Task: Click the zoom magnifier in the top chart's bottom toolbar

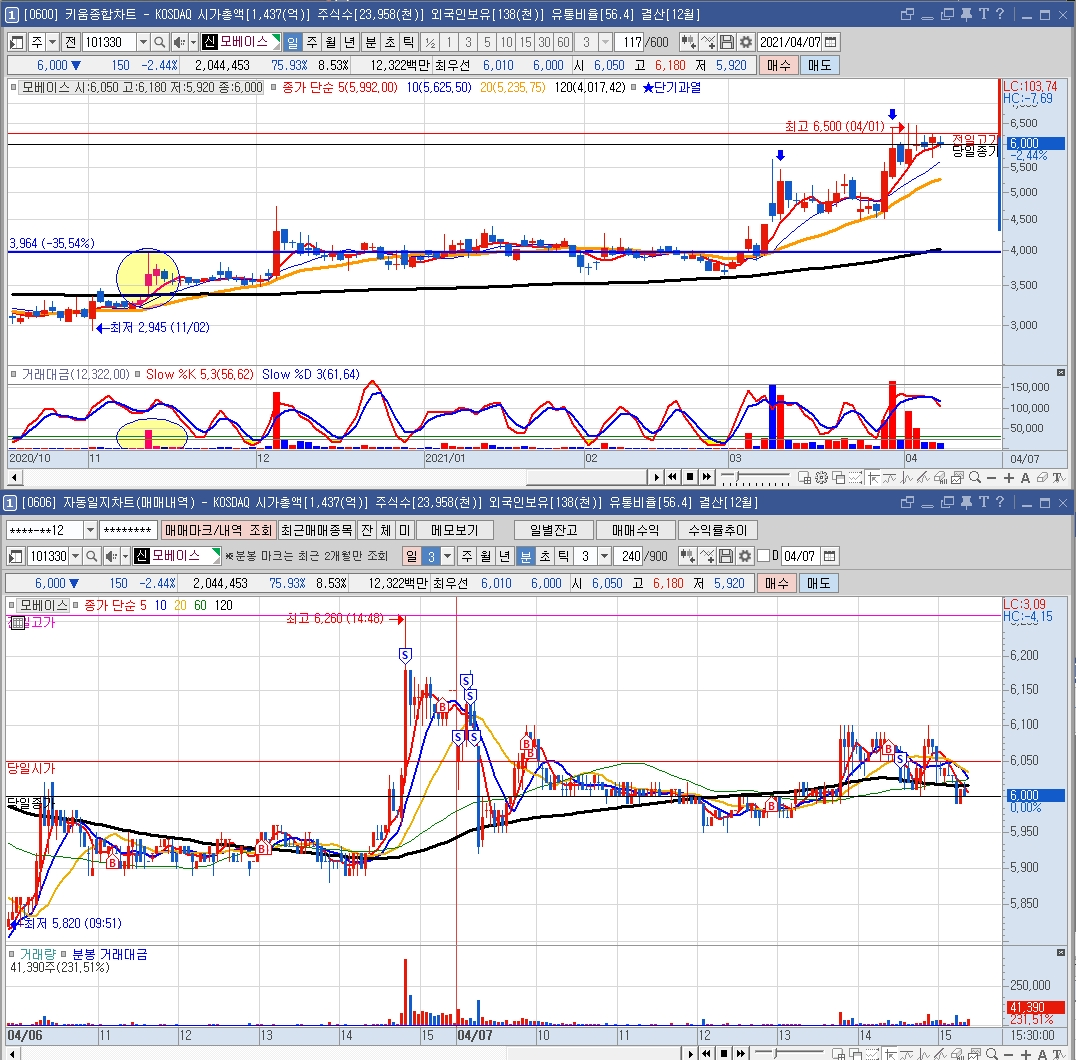Action: [x=974, y=478]
